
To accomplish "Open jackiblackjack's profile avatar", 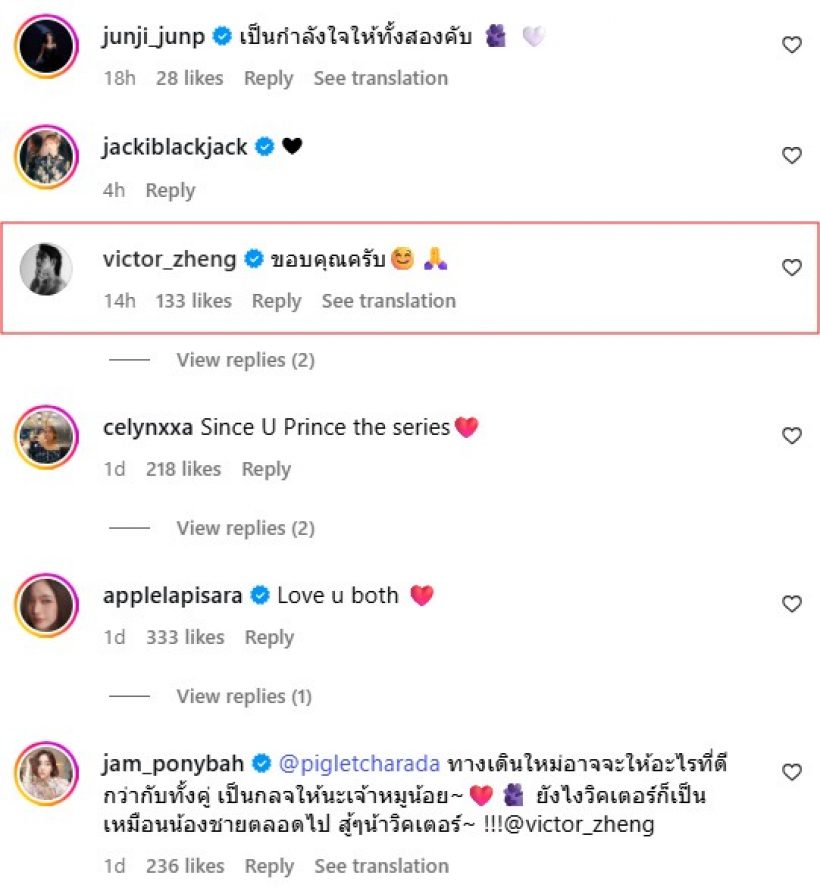I will coord(47,157).
